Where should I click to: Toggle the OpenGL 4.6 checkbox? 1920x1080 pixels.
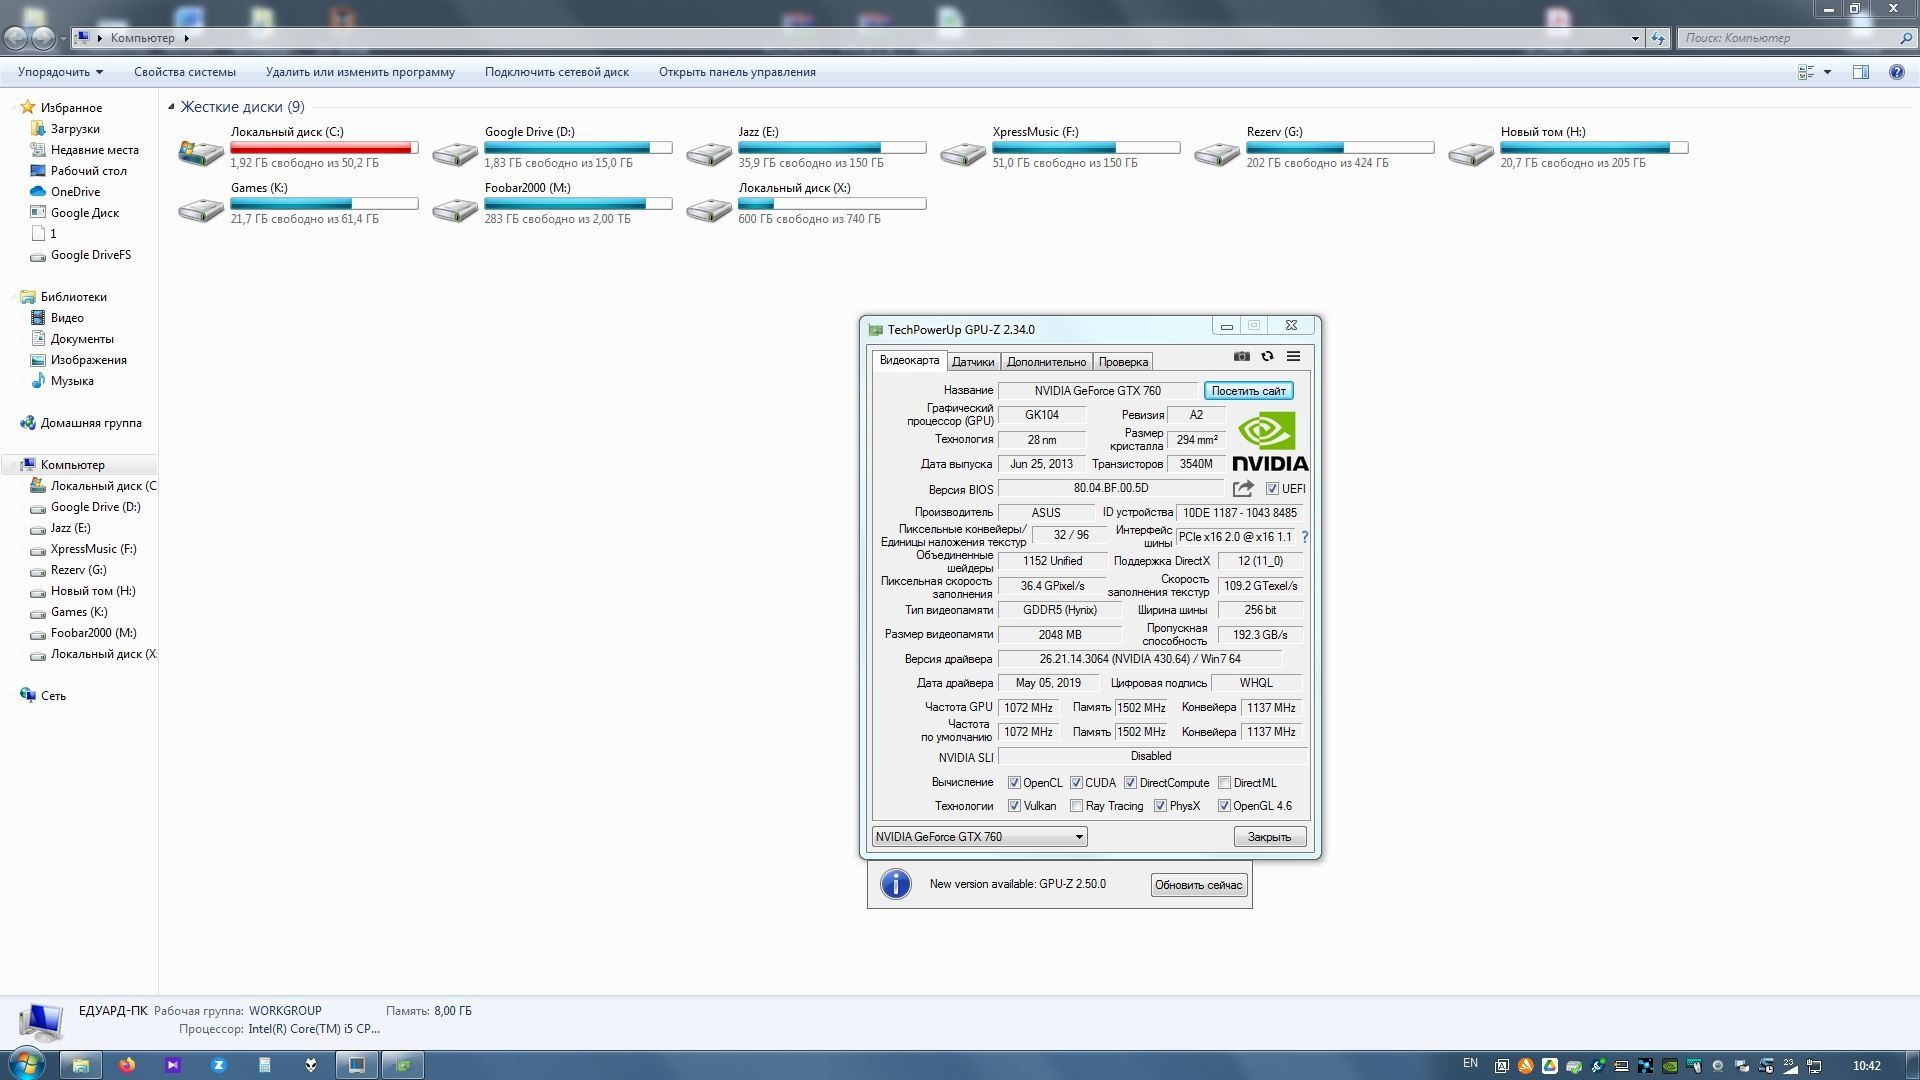pyautogui.click(x=1224, y=806)
